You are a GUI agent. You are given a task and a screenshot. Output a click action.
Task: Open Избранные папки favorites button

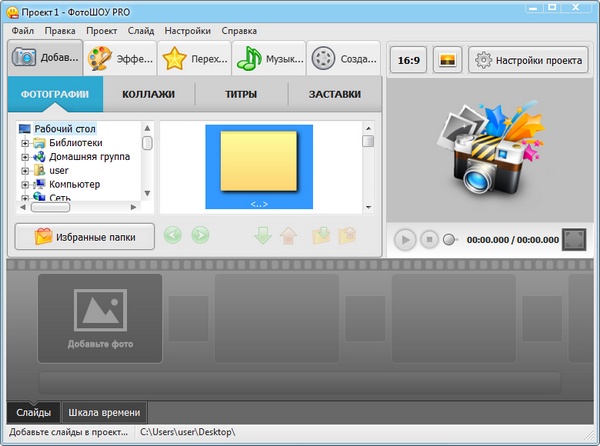pyautogui.click(x=85, y=237)
